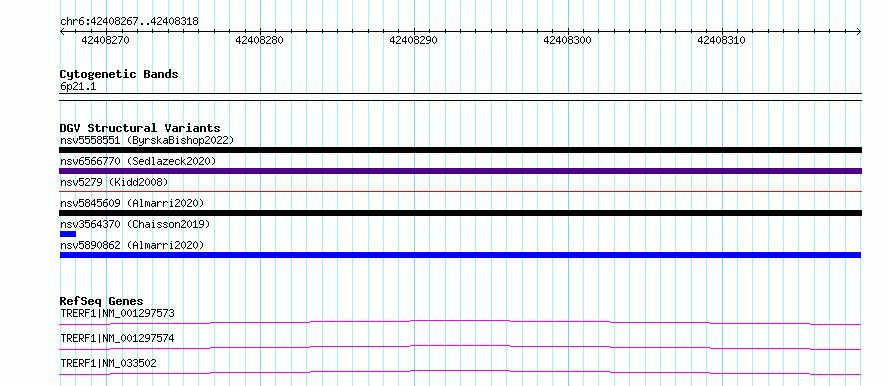This screenshot has width=890, height=386.
Task: Click the magenta line for TRERF1|NM_001297574
Action: pyautogui.click(x=460, y=347)
